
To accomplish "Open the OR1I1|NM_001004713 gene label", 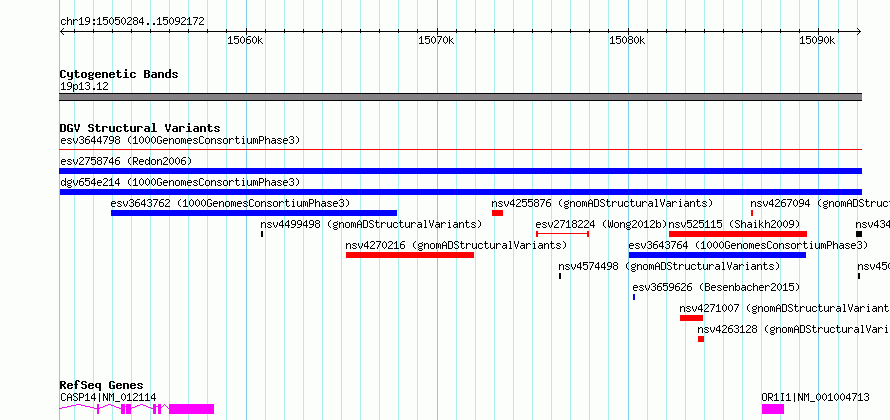I will point(815,397).
